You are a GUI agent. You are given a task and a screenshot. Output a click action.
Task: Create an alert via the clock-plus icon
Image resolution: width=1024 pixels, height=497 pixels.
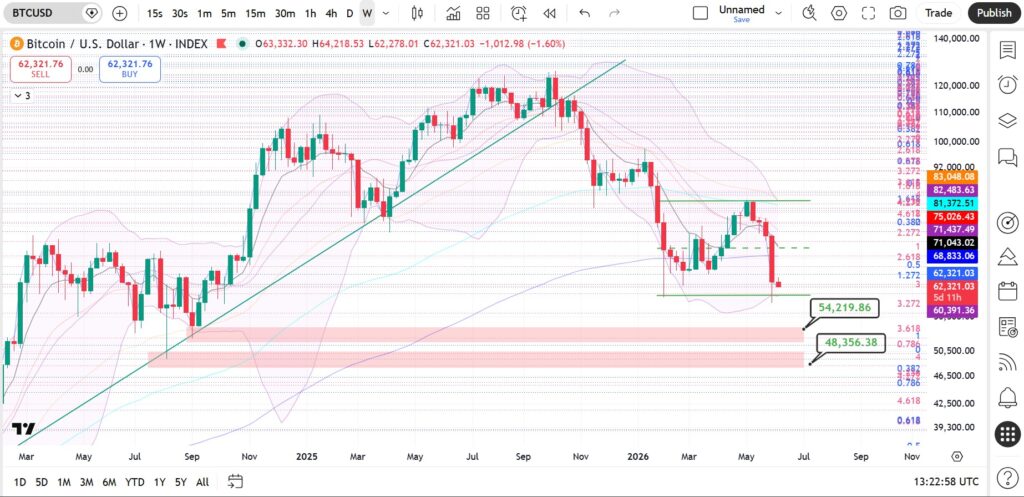[x=519, y=13]
